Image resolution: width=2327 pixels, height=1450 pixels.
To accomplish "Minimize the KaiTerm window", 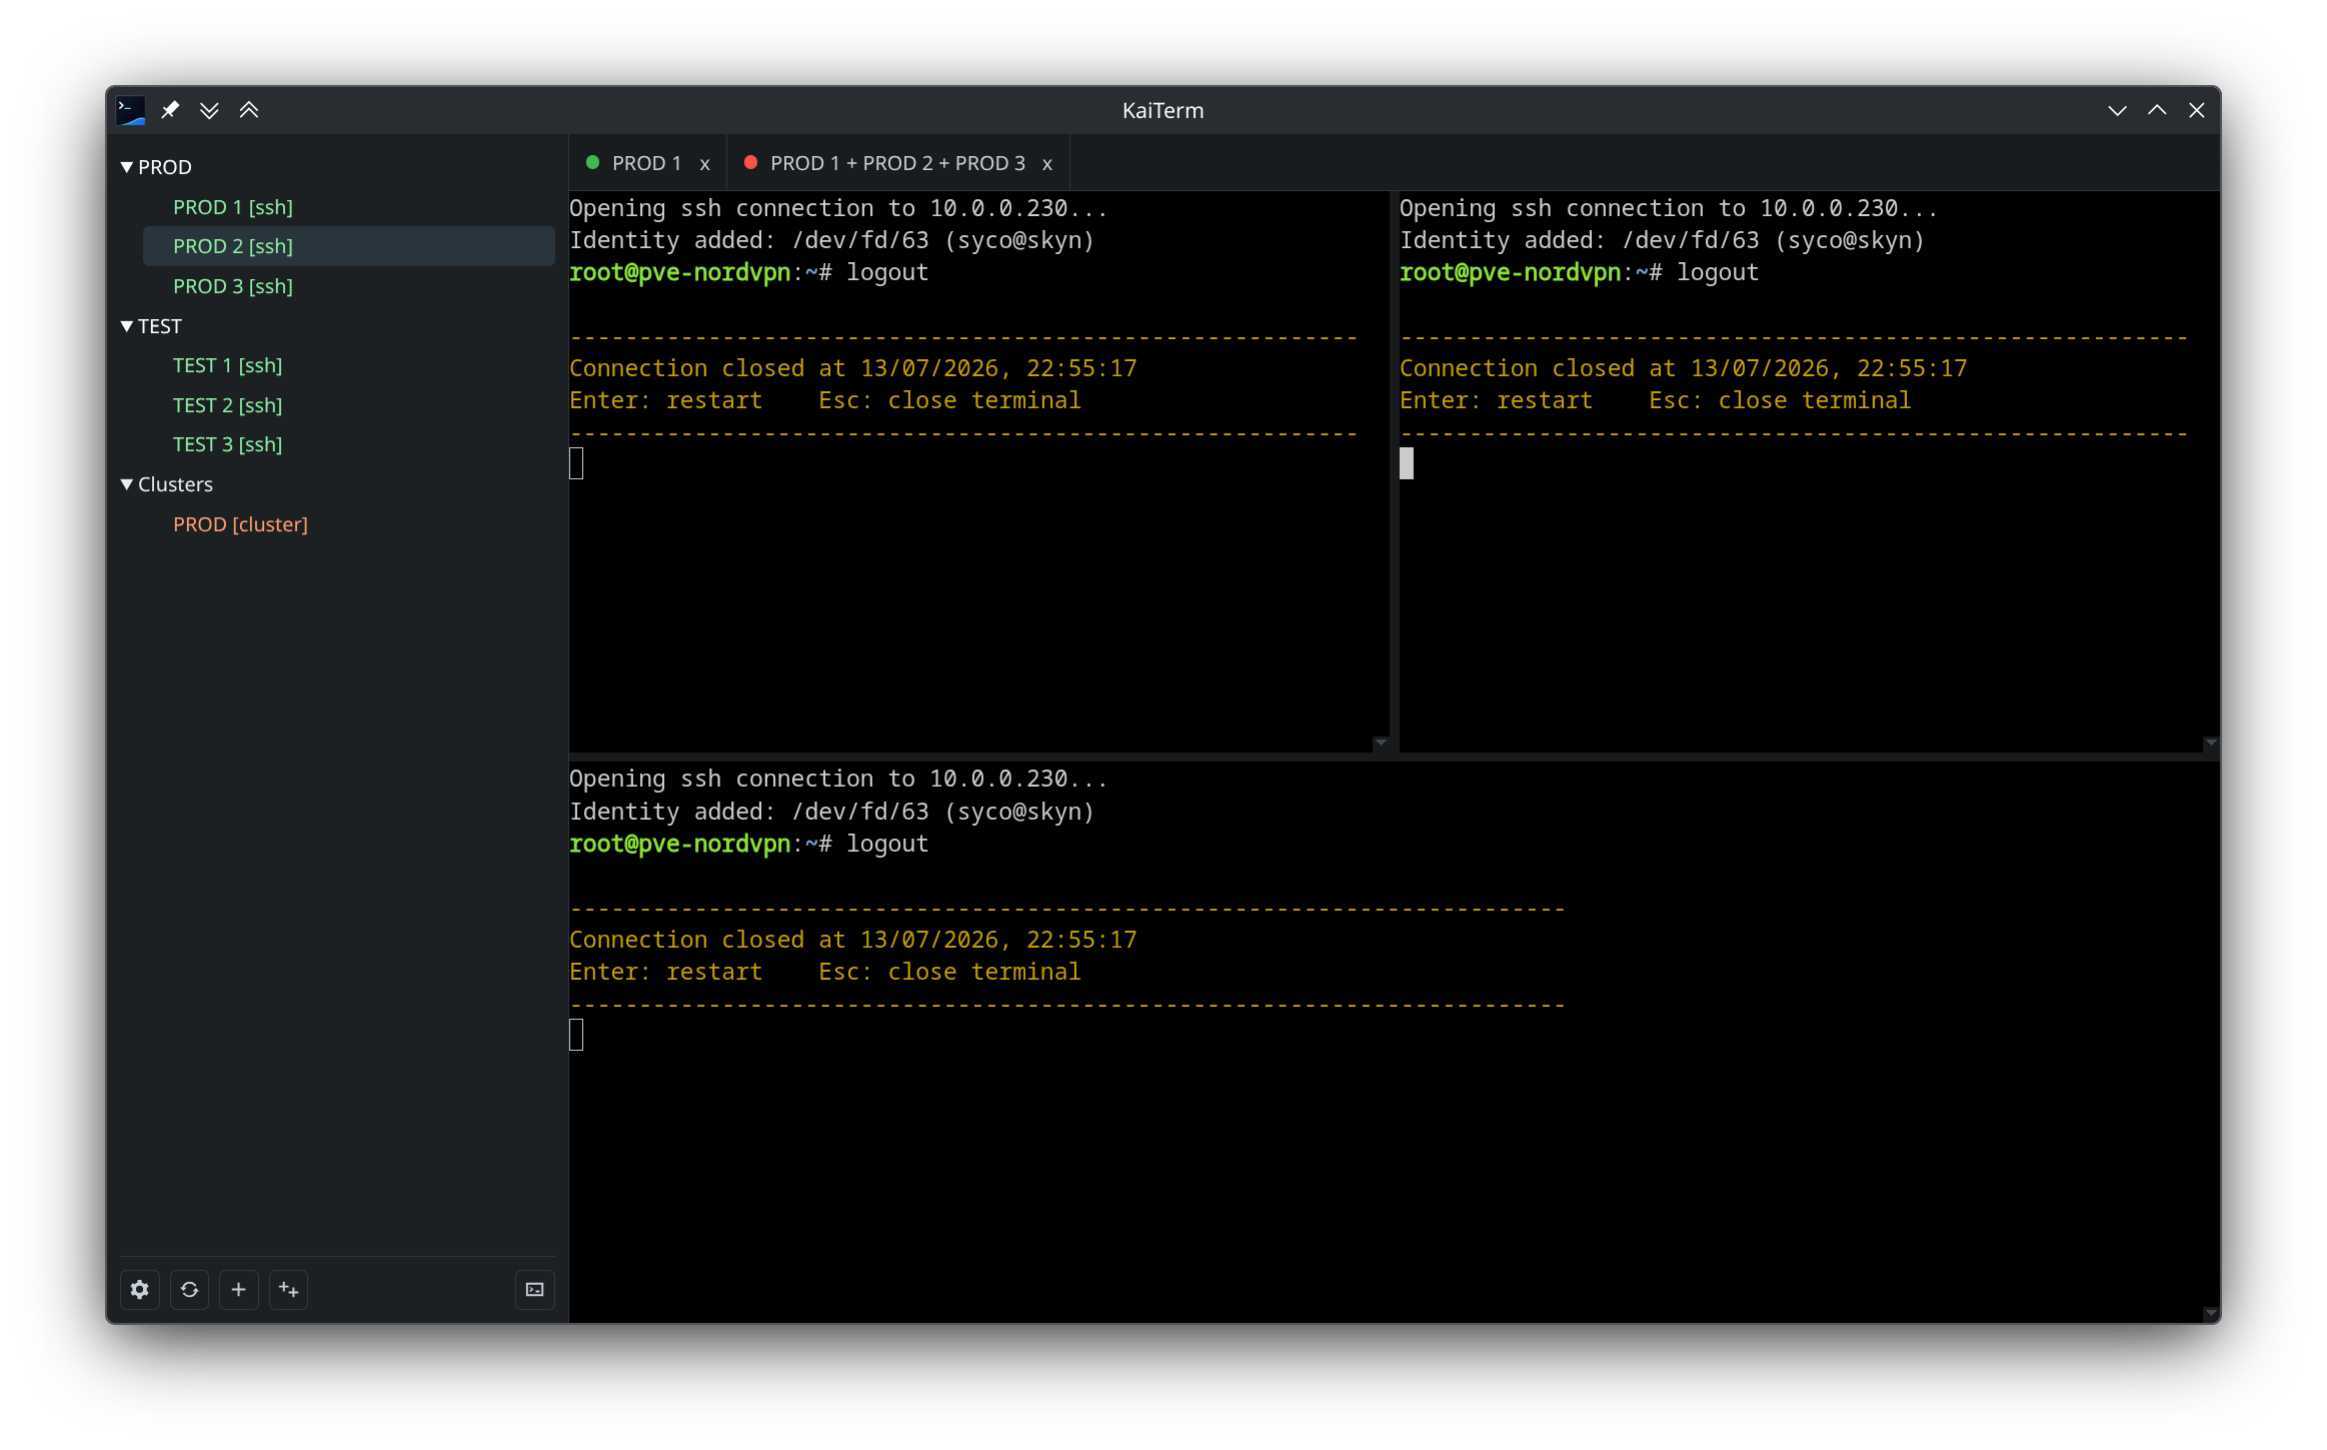I will click(2117, 110).
